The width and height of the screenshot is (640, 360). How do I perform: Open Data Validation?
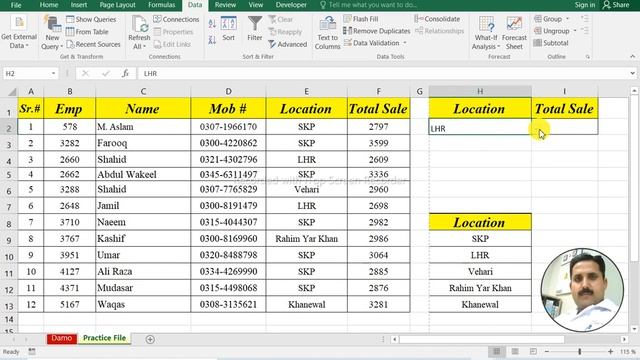pyautogui.click(x=371, y=43)
